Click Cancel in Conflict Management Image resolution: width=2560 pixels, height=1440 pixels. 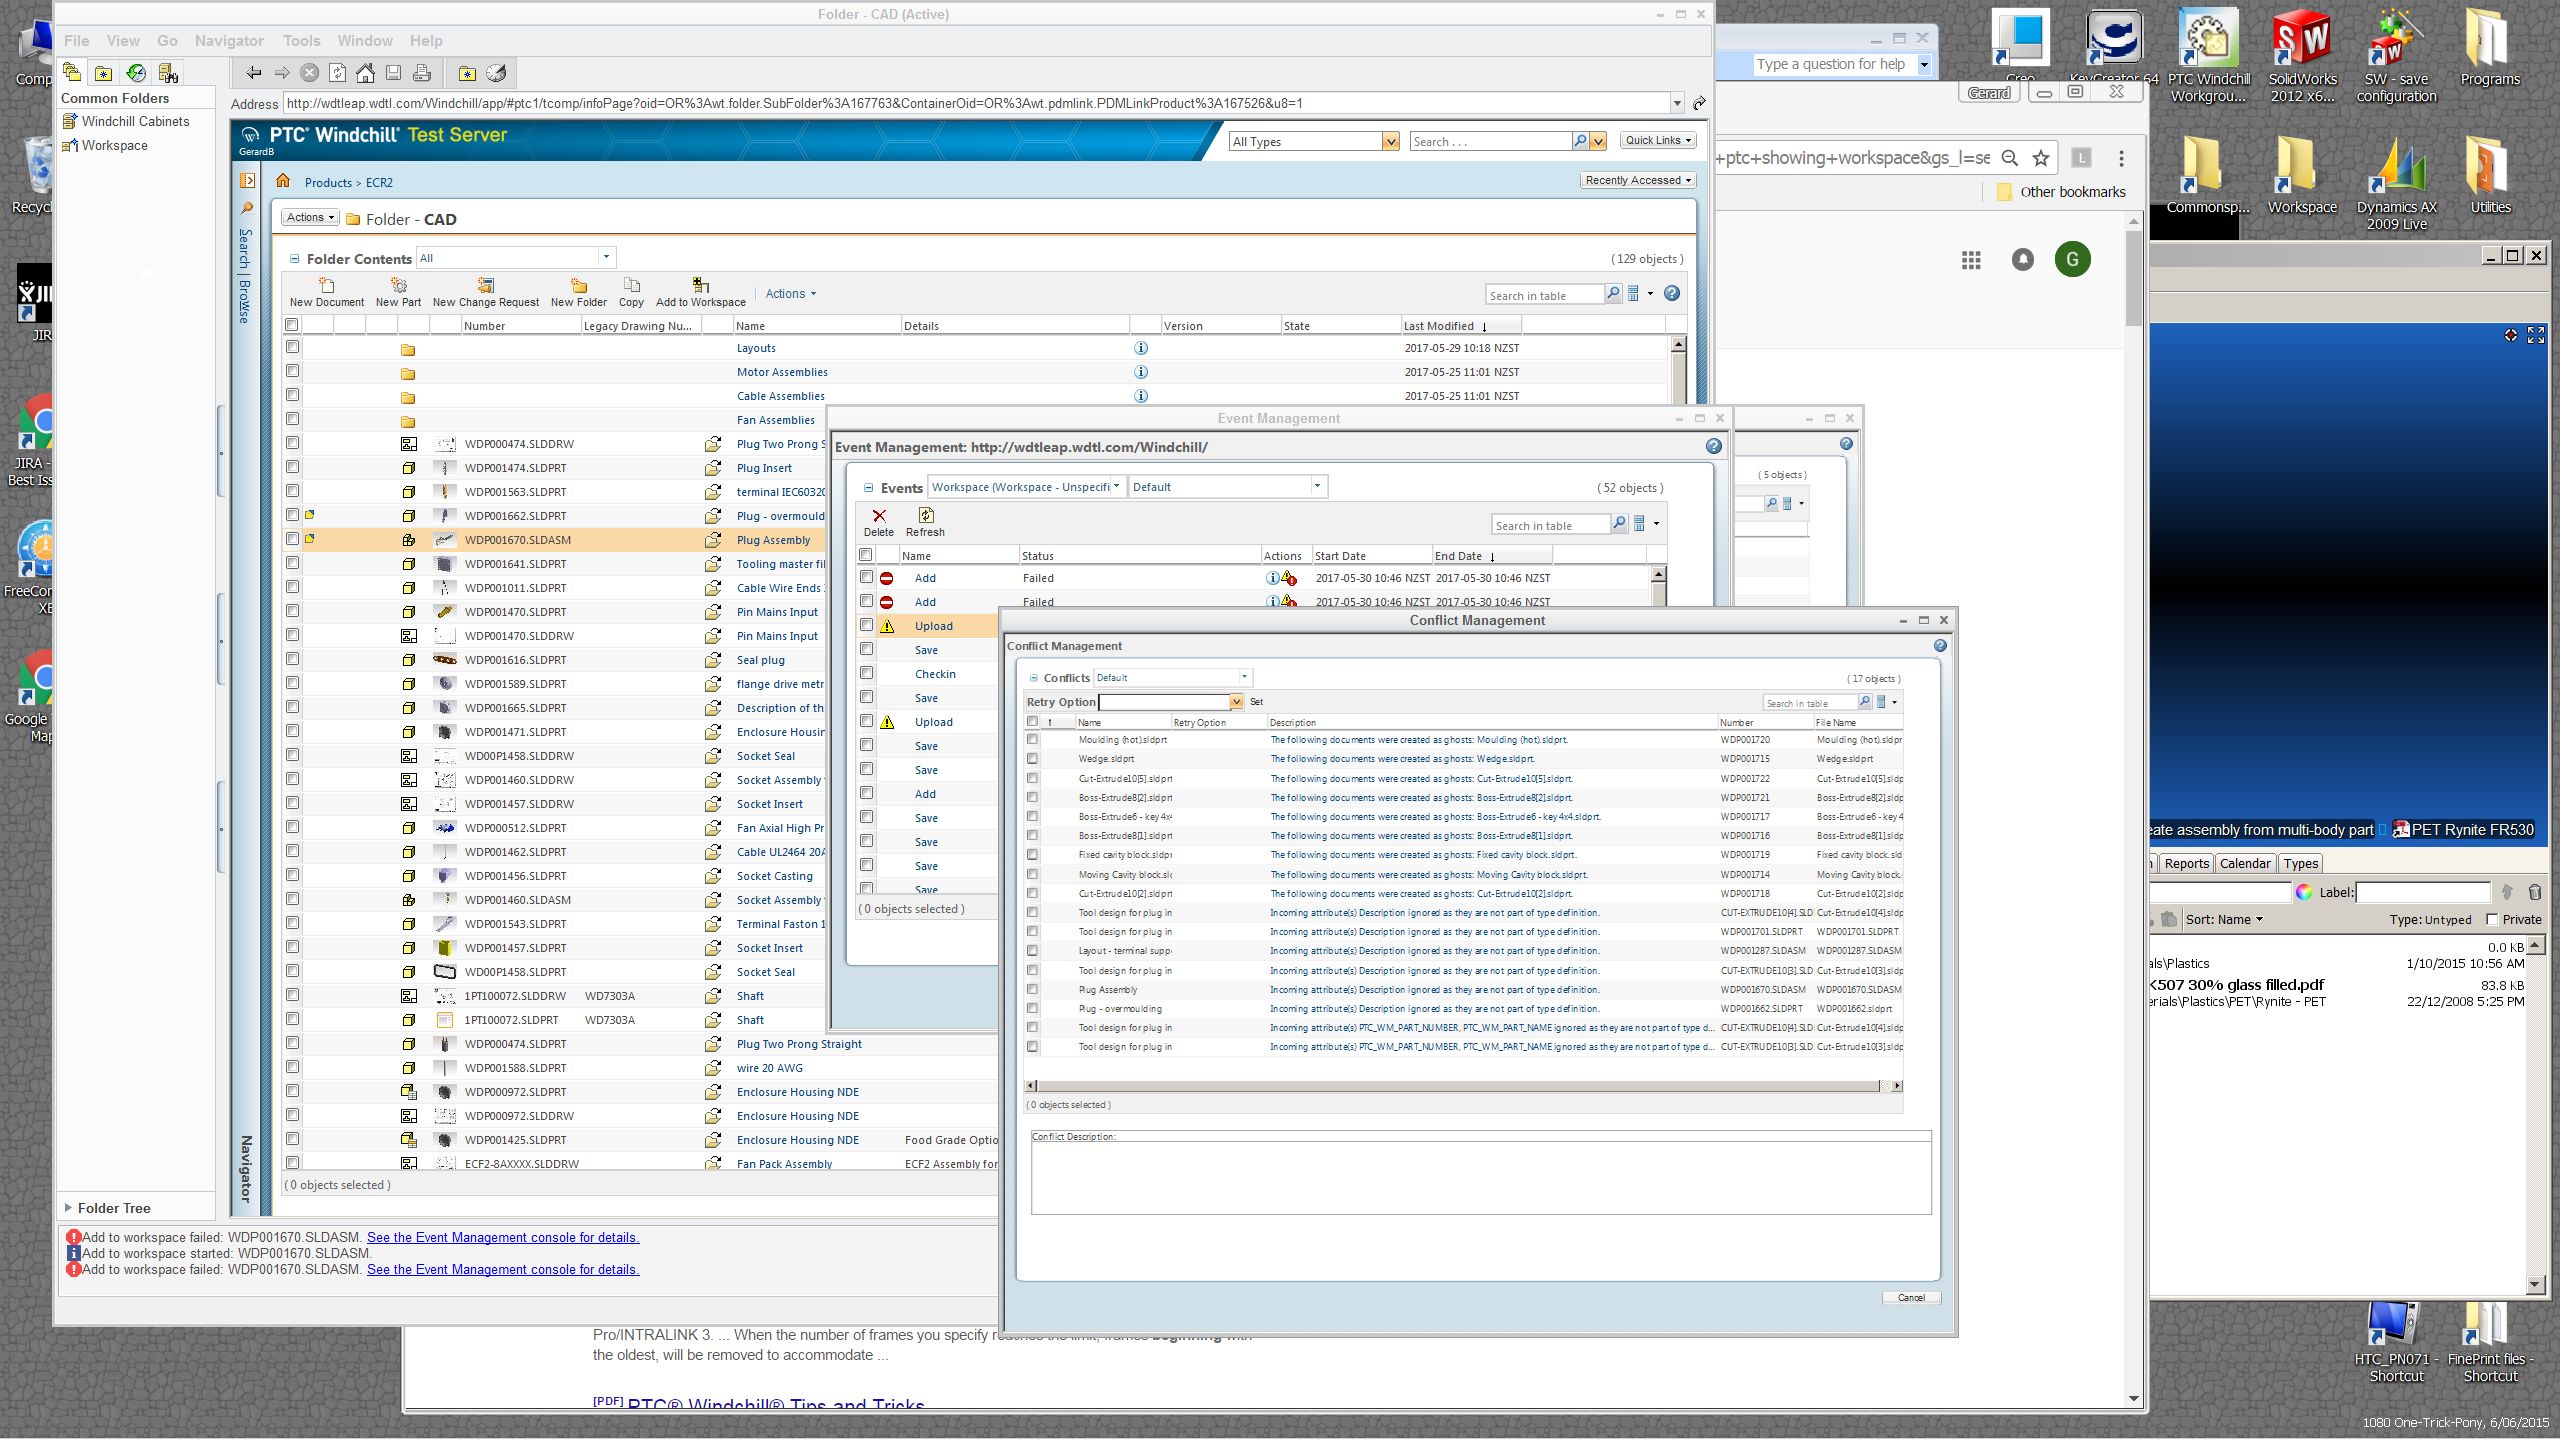(x=1911, y=1297)
